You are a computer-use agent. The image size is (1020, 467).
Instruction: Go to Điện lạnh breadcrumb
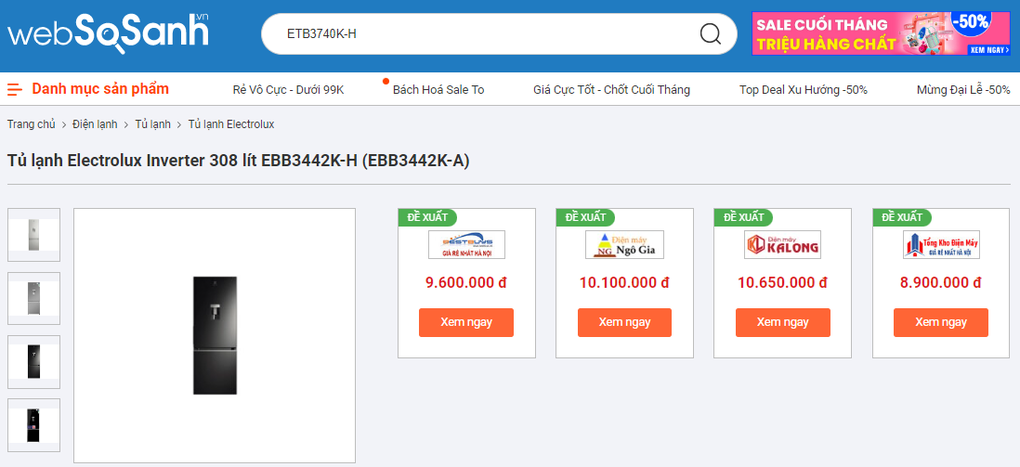95,124
